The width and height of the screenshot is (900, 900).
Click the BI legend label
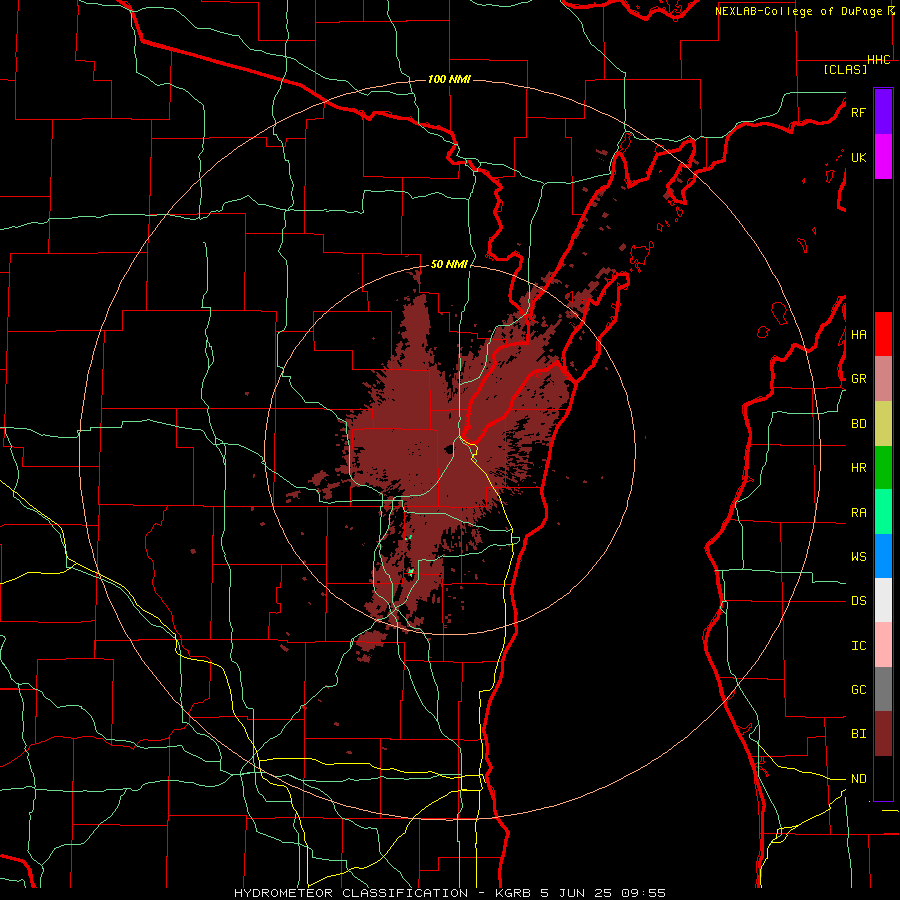tap(858, 734)
